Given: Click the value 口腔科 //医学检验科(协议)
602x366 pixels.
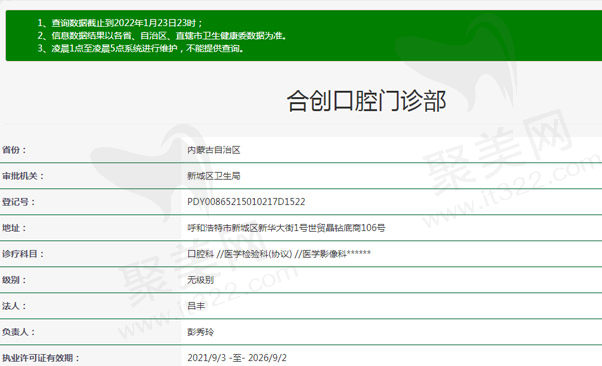Looking at the screenshot, I should coord(279,253).
